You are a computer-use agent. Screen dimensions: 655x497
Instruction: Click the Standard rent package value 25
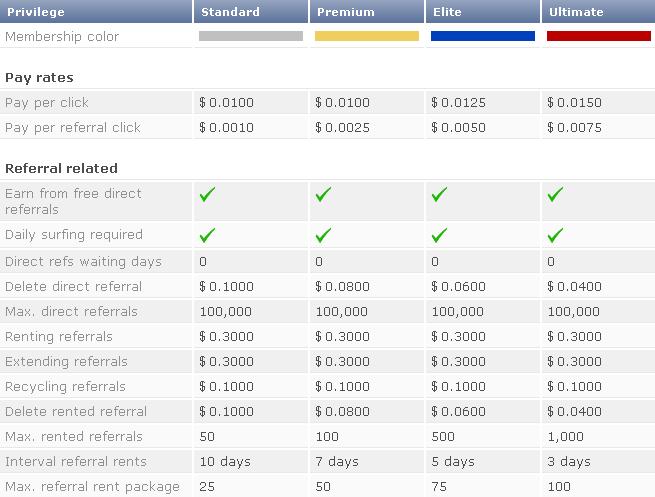(x=207, y=487)
